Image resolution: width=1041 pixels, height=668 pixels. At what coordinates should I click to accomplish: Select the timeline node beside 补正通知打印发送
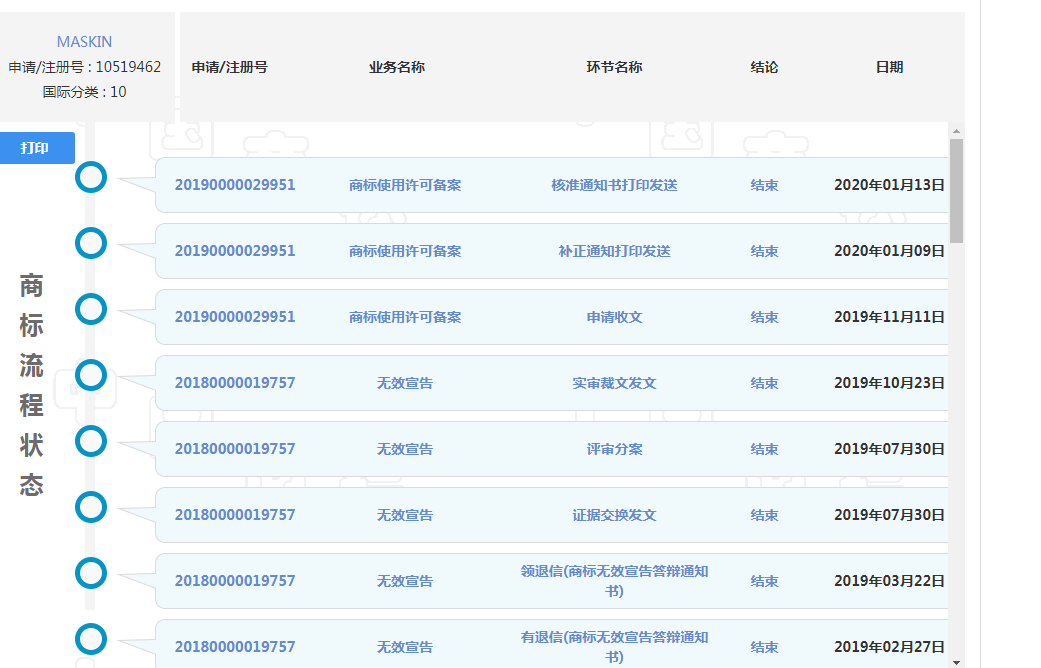91,243
